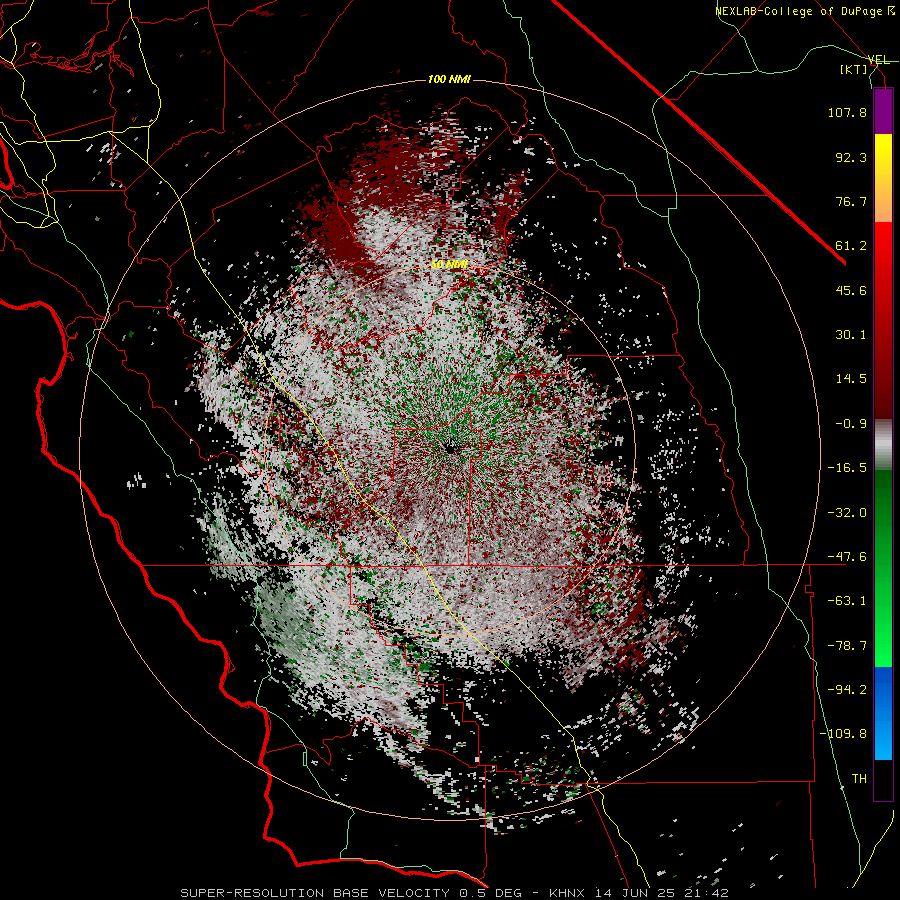Click the -16.5 value on velocity scale
900x900 pixels.
click(x=847, y=468)
